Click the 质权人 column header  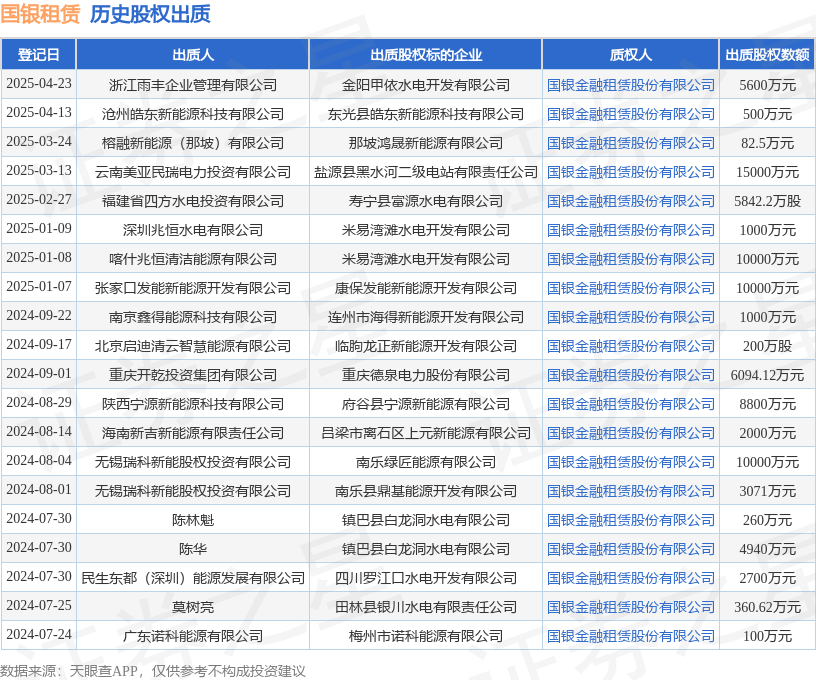631,55
